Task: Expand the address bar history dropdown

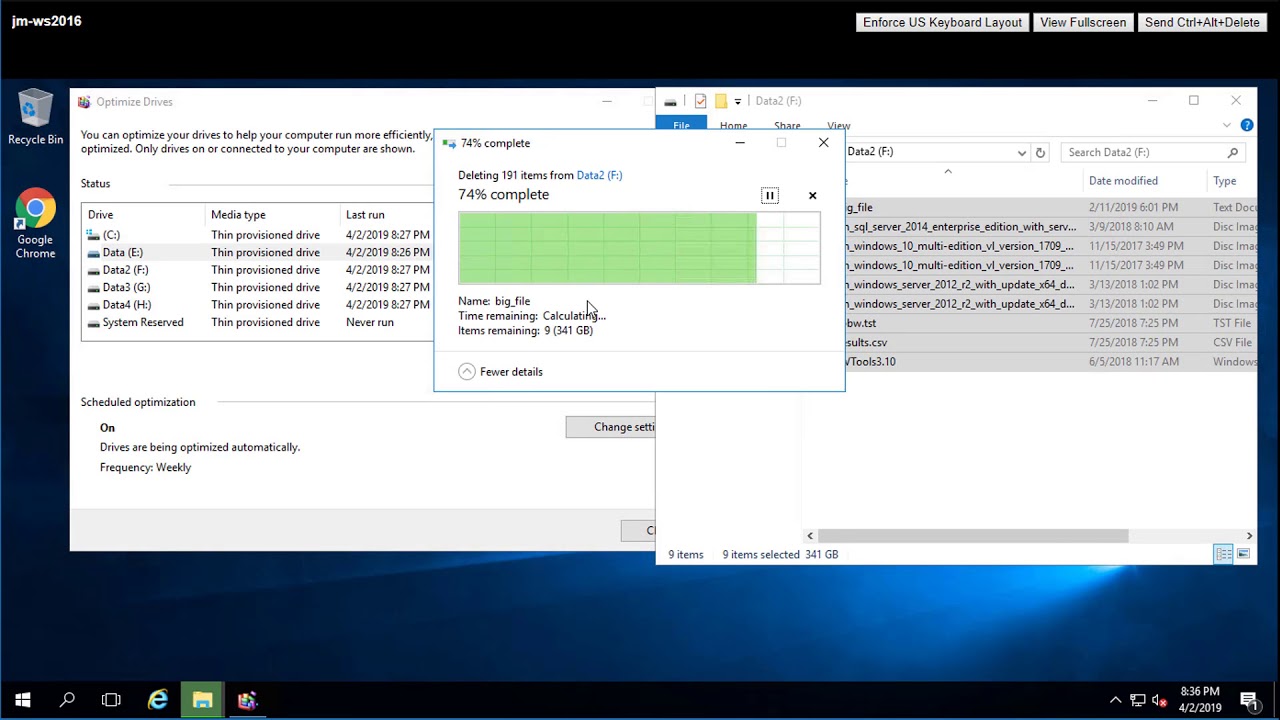Action: (x=1021, y=153)
